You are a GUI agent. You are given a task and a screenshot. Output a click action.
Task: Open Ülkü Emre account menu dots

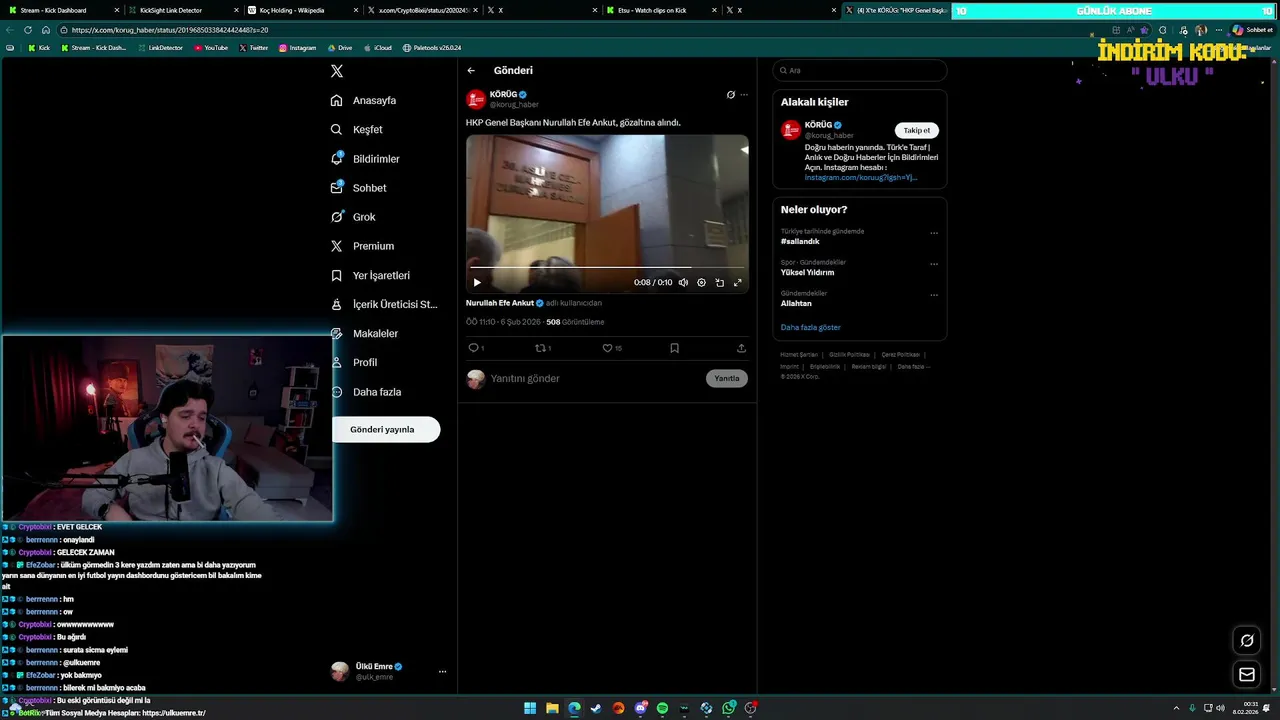click(442, 672)
